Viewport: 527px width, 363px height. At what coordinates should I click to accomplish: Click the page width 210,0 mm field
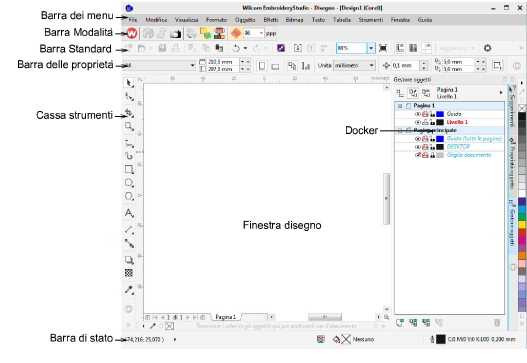pyautogui.click(x=223, y=62)
